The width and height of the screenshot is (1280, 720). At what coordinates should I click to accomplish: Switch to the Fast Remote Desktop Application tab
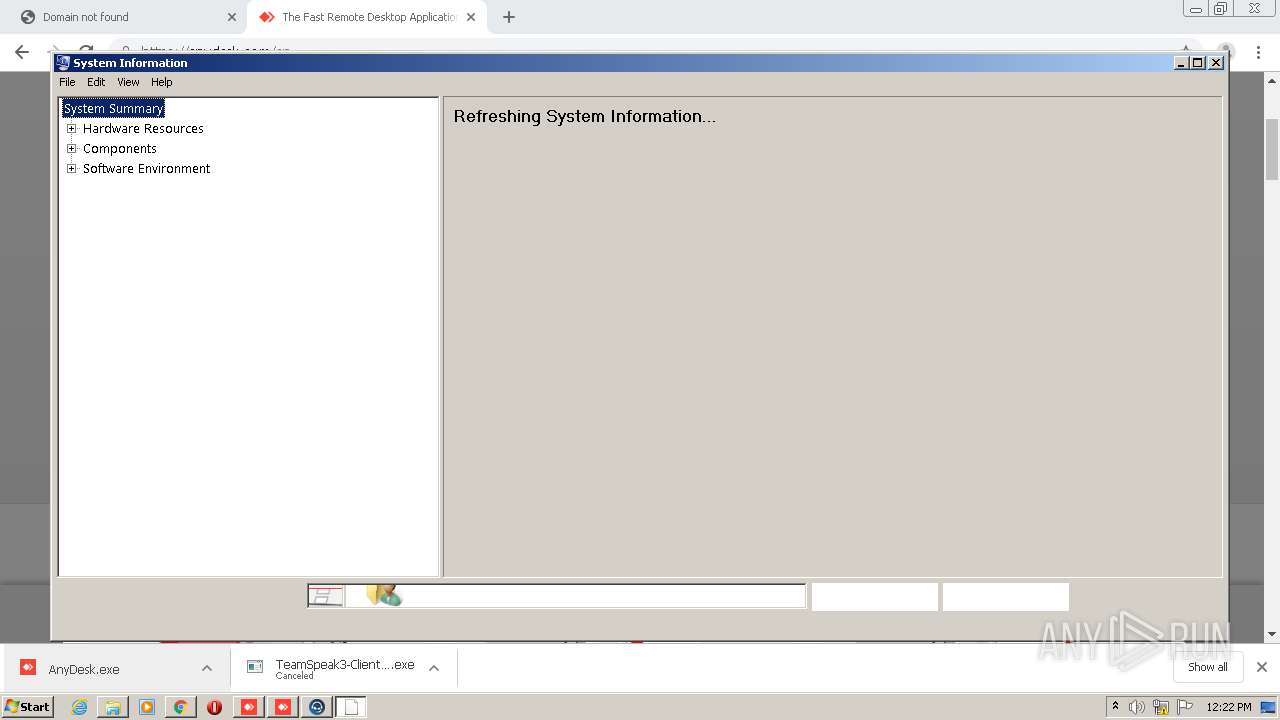pyautogui.click(x=366, y=17)
